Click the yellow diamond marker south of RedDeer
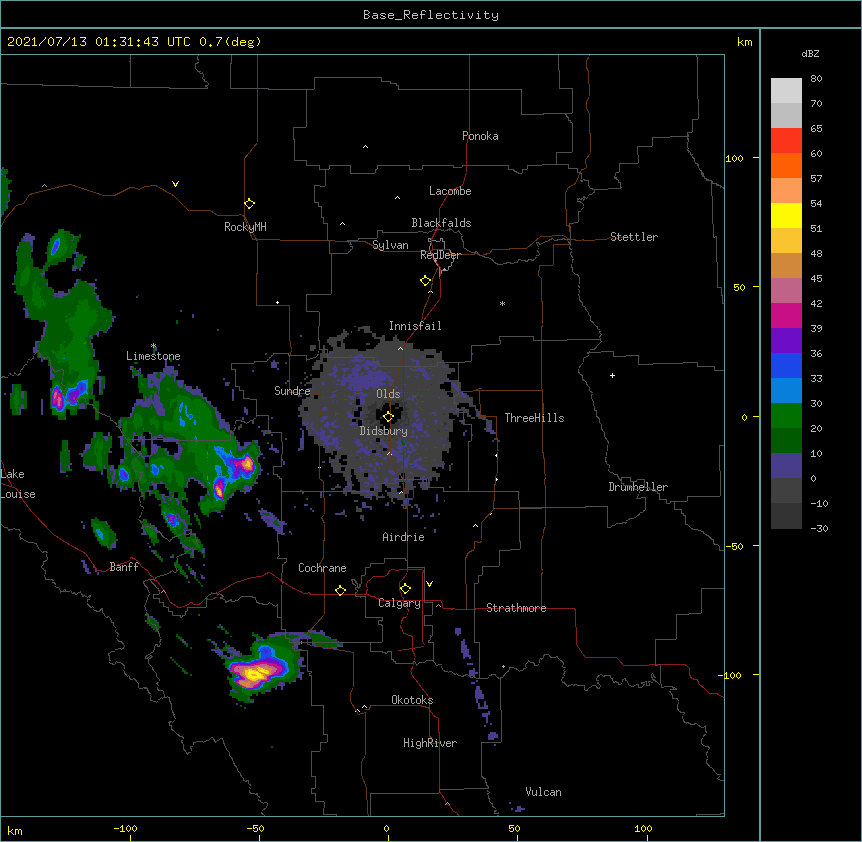This screenshot has height=842, width=862. click(x=425, y=281)
